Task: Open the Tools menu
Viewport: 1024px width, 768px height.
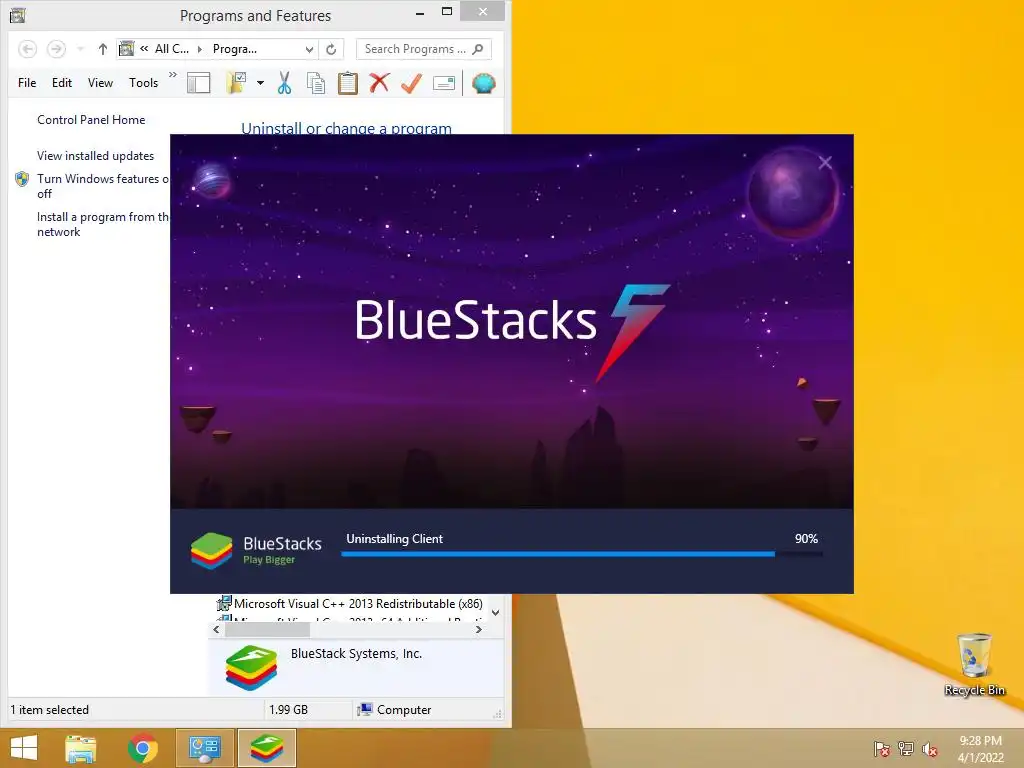Action: 144,83
